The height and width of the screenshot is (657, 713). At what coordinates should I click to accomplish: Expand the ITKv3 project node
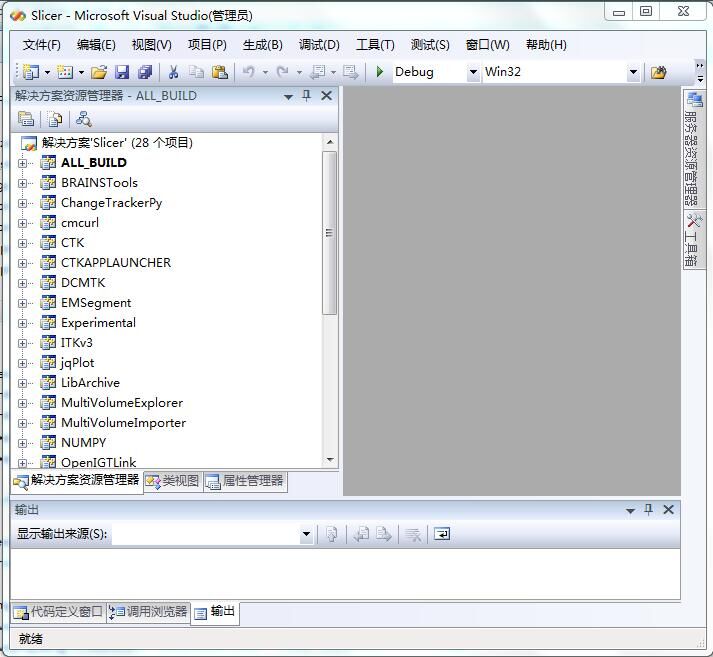point(22,343)
